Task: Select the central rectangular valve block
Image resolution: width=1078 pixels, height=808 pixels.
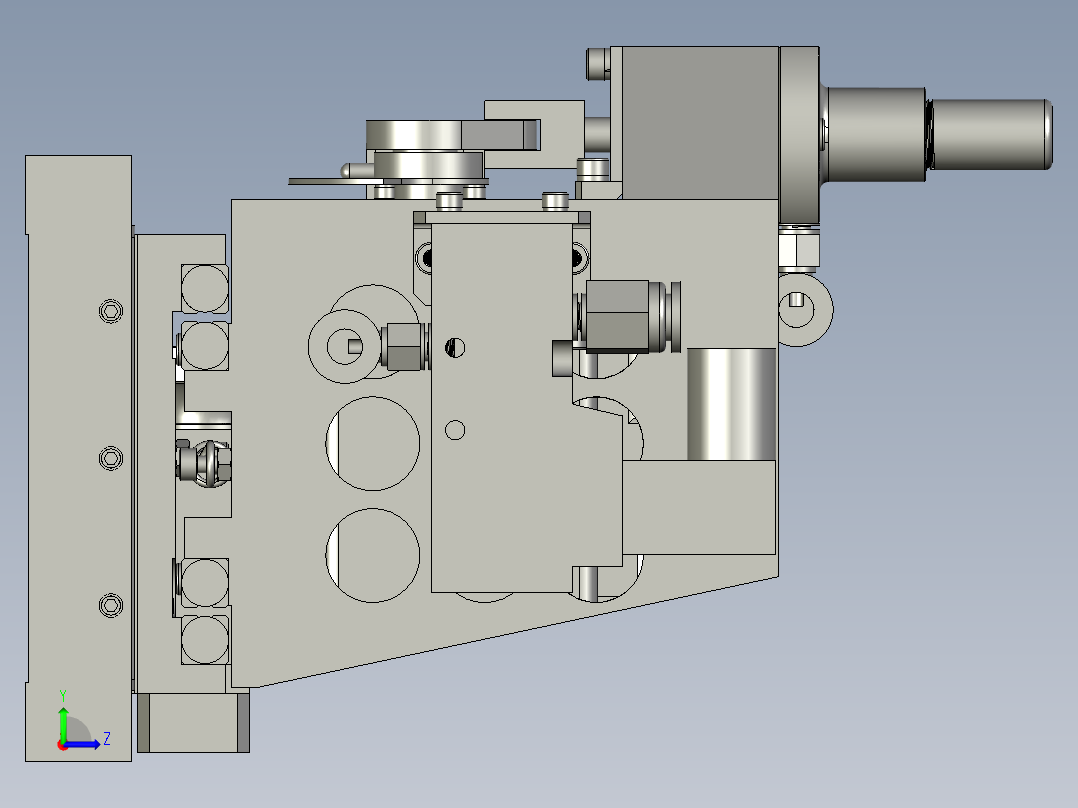Action: pos(502,406)
